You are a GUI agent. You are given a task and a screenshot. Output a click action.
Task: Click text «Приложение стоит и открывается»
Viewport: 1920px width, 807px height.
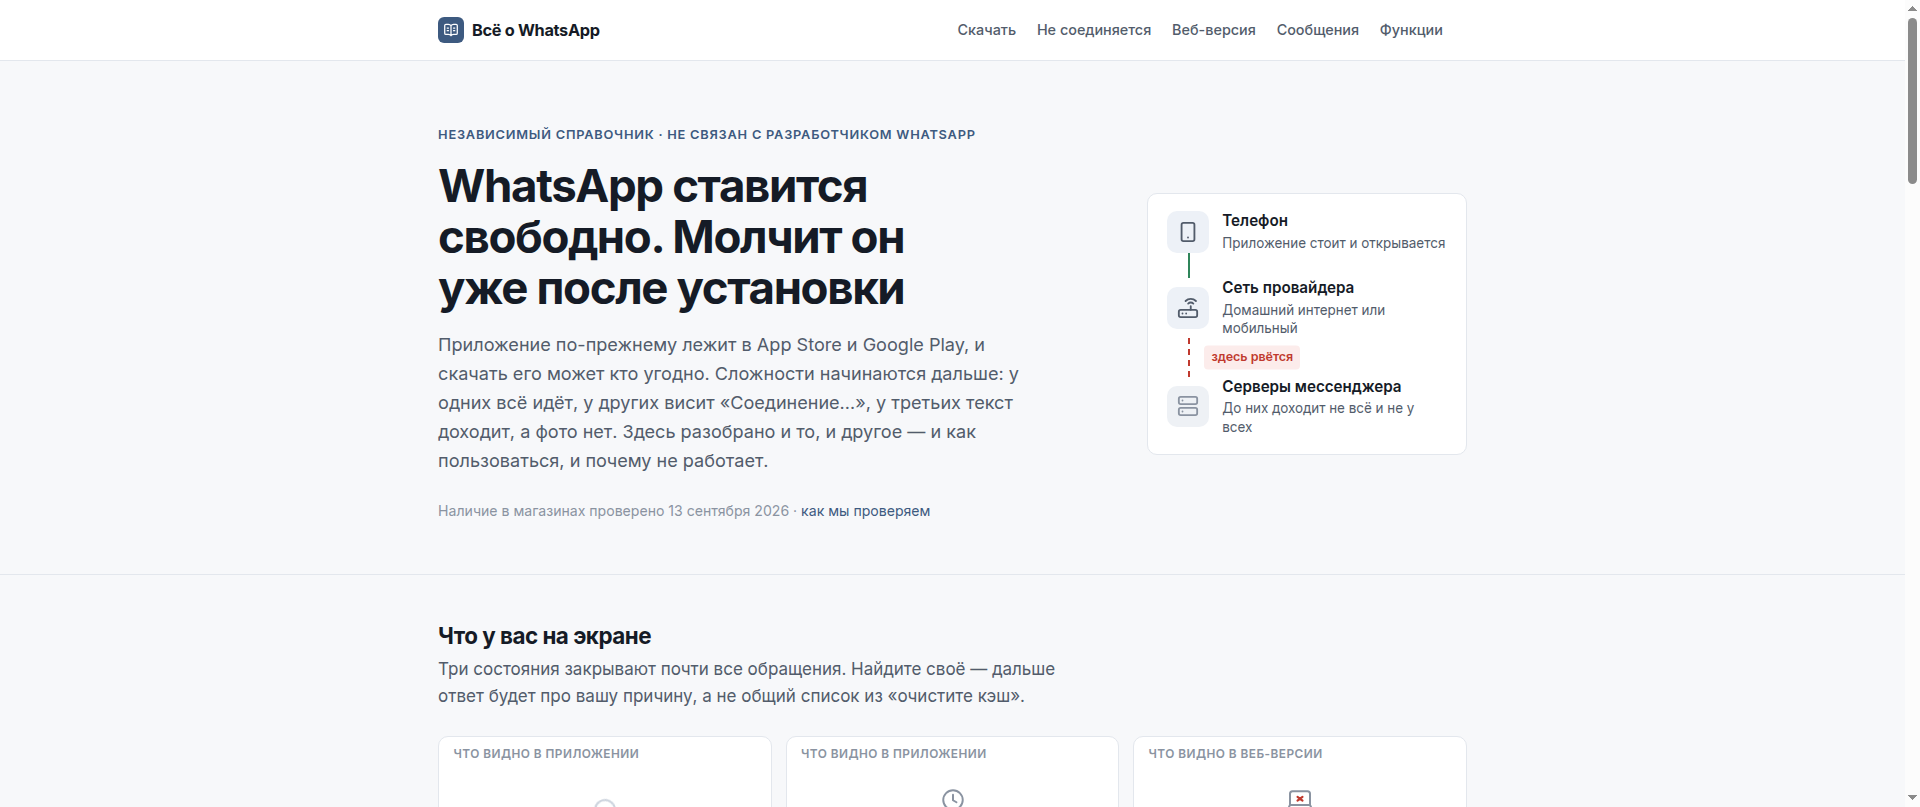tap(1333, 243)
